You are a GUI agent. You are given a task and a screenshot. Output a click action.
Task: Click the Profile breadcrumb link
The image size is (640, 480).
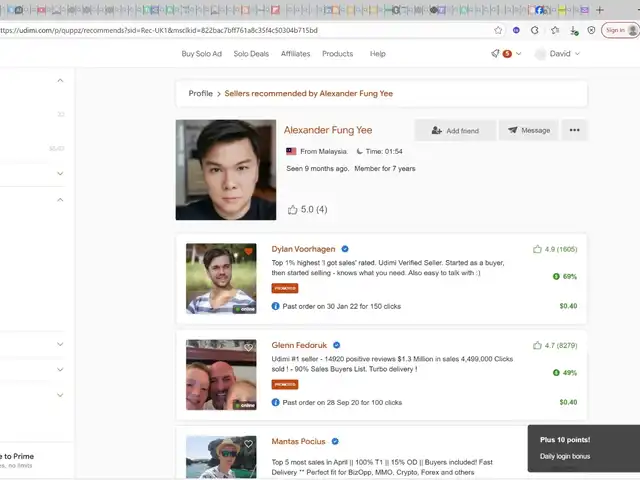click(201, 93)
